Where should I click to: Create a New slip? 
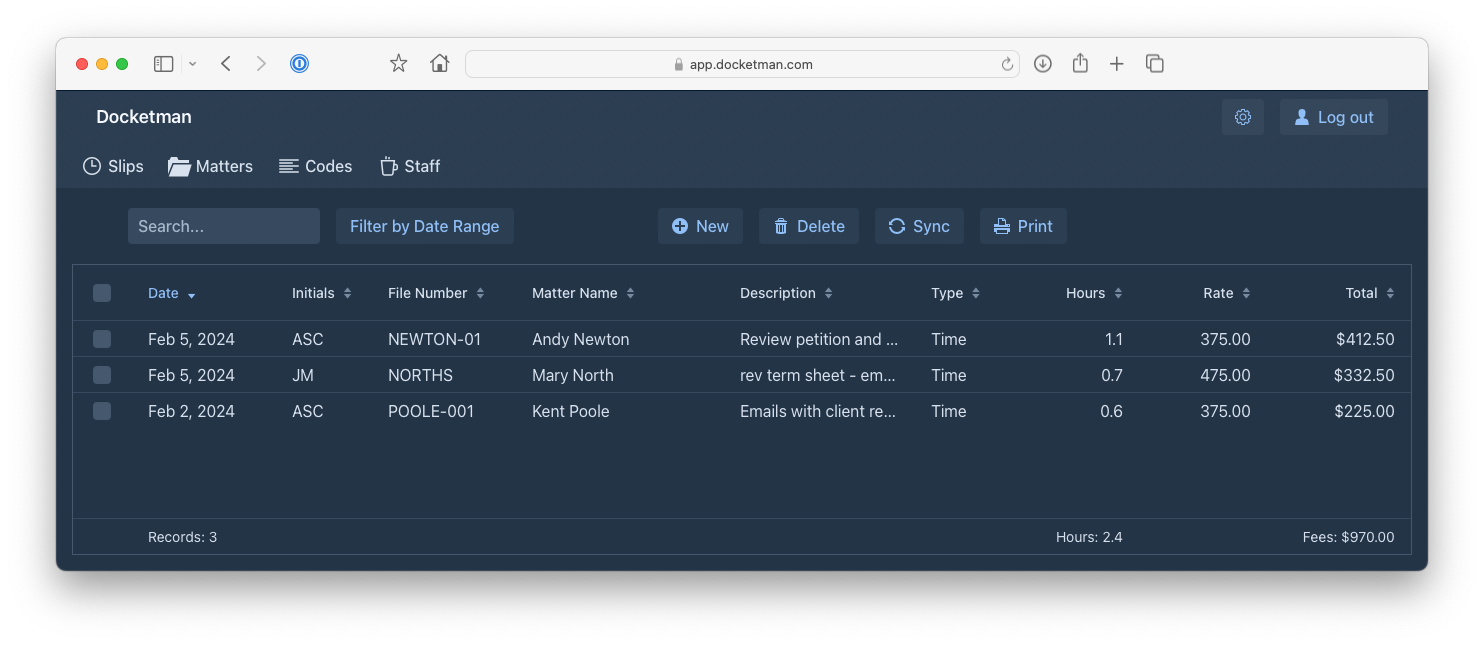pyautogui.click(x=700, y=226)
